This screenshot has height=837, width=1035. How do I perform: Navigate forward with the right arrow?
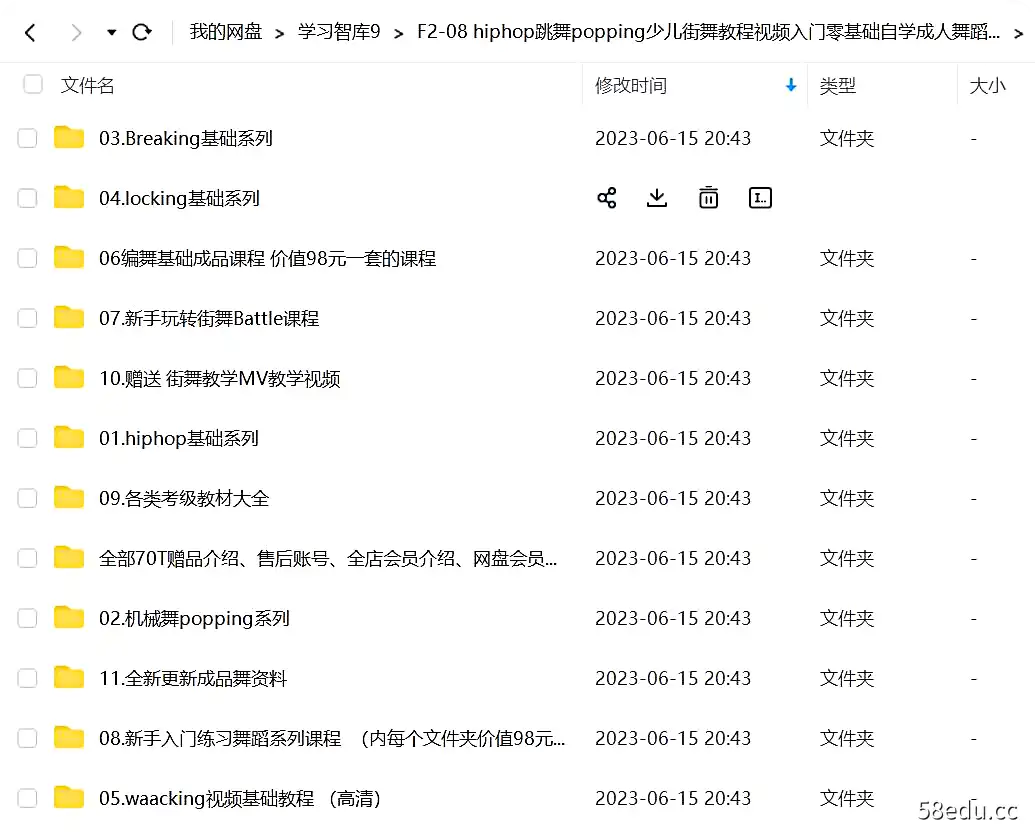pos(76,31)
